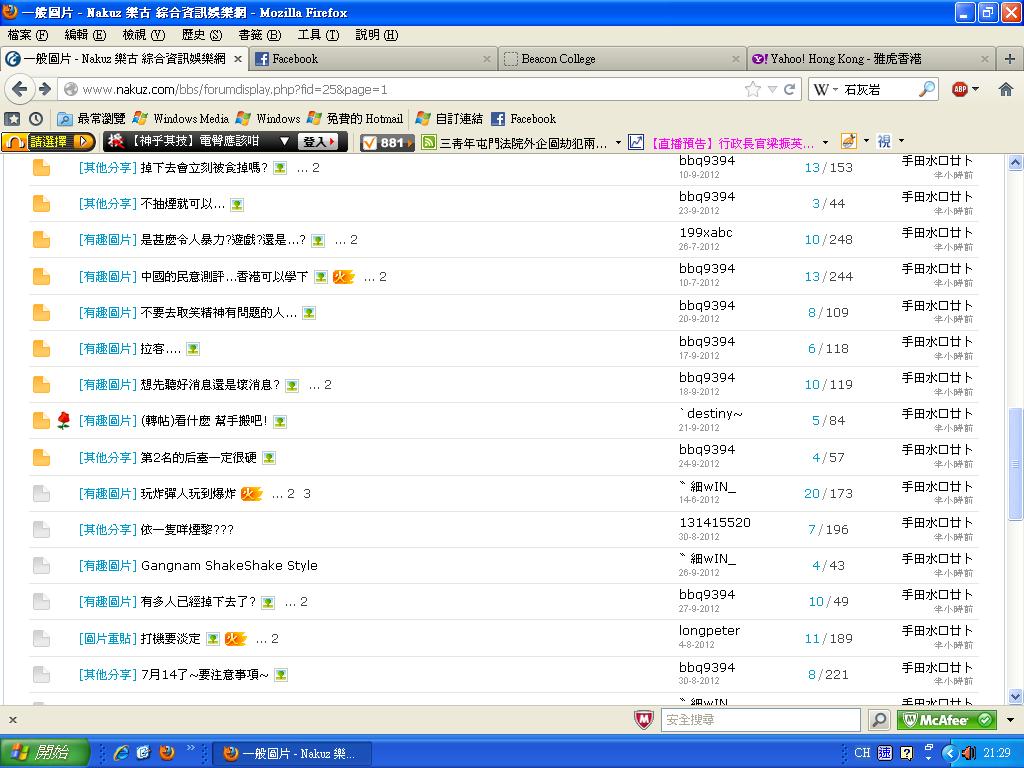Open the 說明 (H) menu
Viewport: 1024px width, 768px height.
point(376,35)
